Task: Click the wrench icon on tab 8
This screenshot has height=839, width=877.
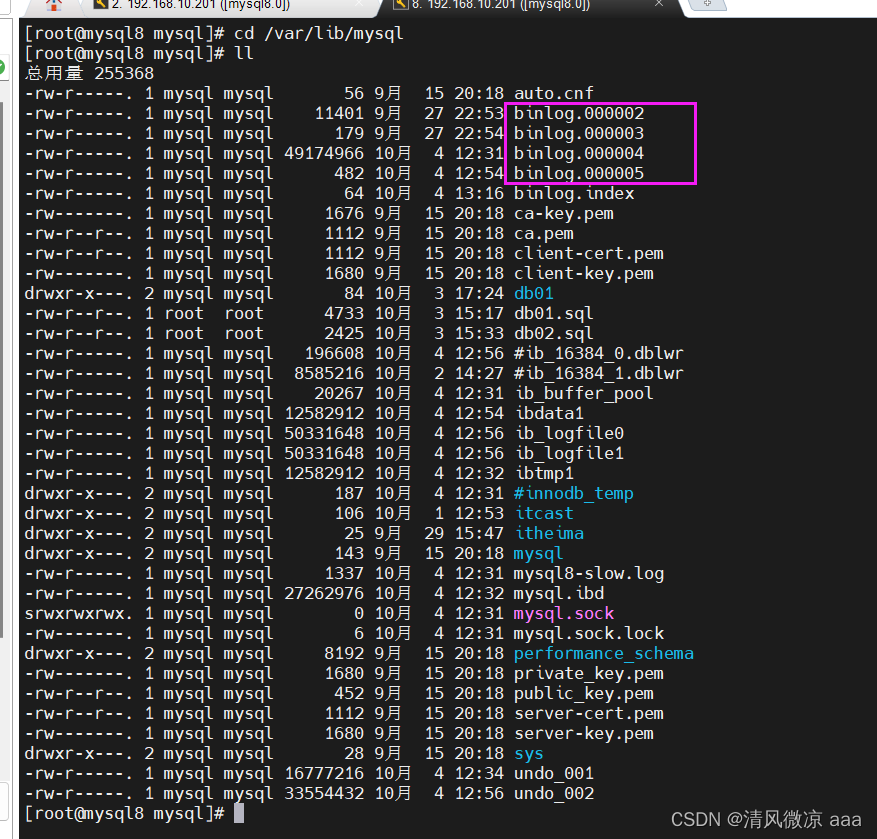Action: (x=400, y=4)
